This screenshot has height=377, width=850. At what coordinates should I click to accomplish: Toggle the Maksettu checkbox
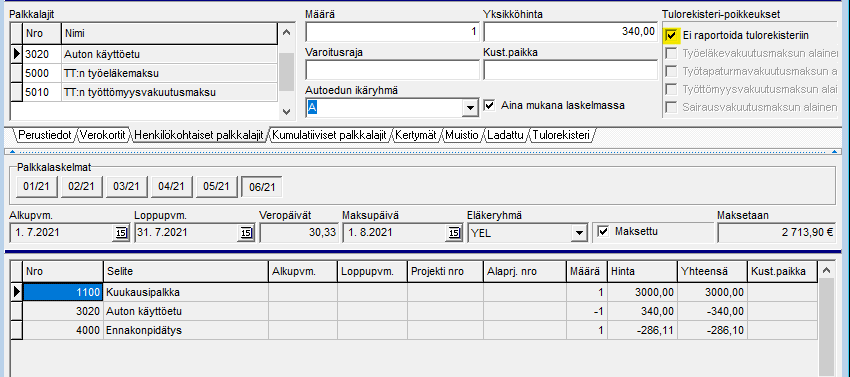point(603,232)
